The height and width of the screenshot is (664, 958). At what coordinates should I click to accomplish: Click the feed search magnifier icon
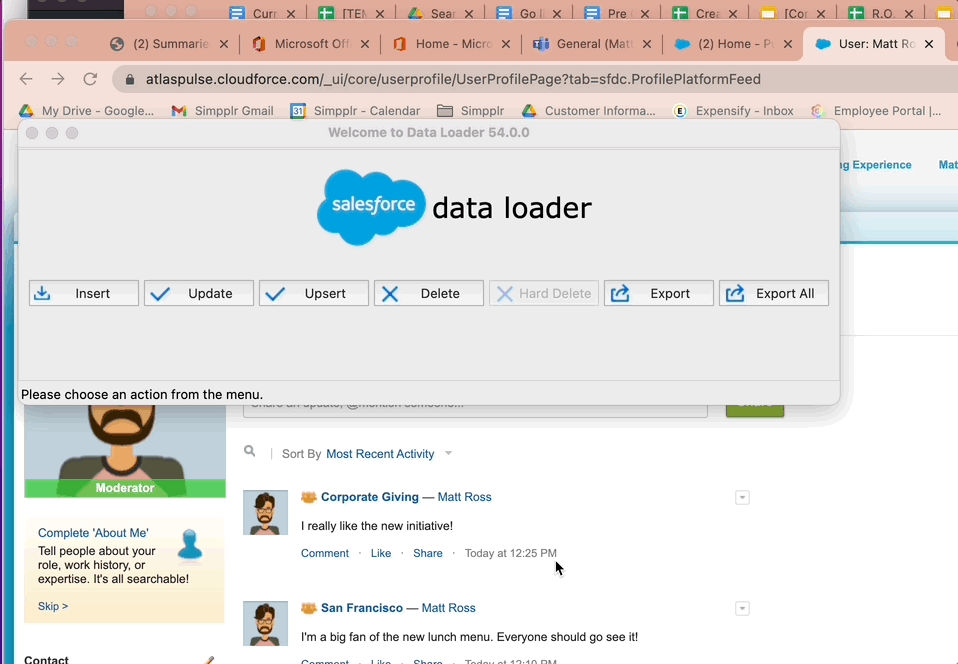coord(249,451)
